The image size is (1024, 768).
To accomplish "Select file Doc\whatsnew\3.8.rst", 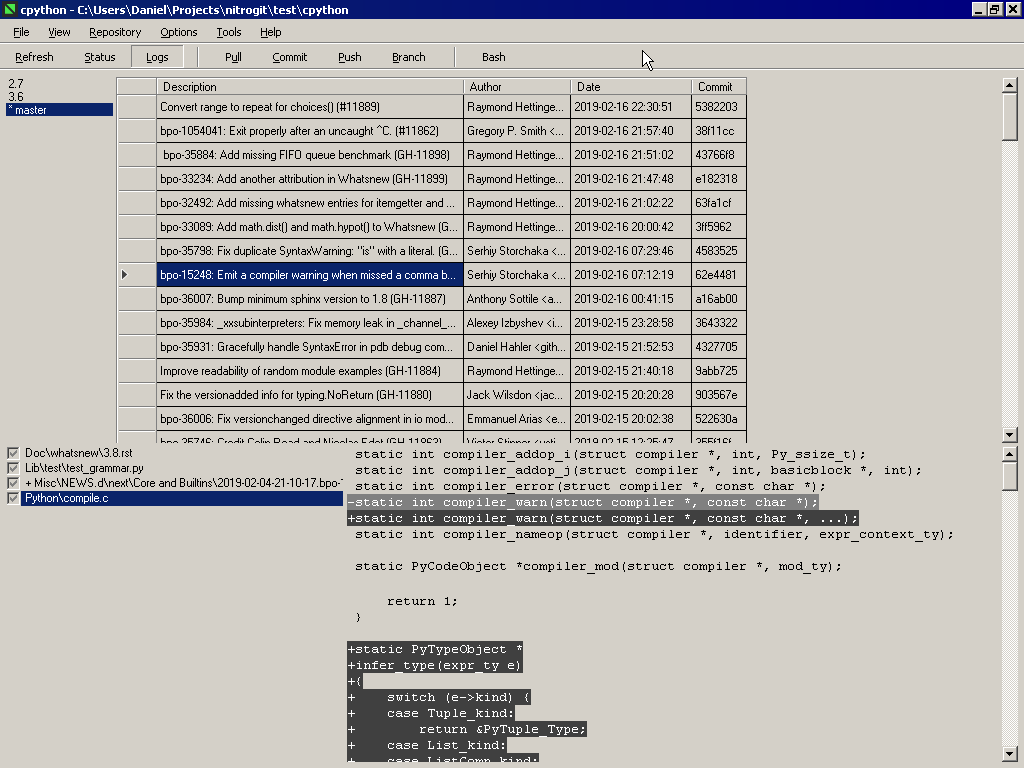I will [x=78, y=453].
